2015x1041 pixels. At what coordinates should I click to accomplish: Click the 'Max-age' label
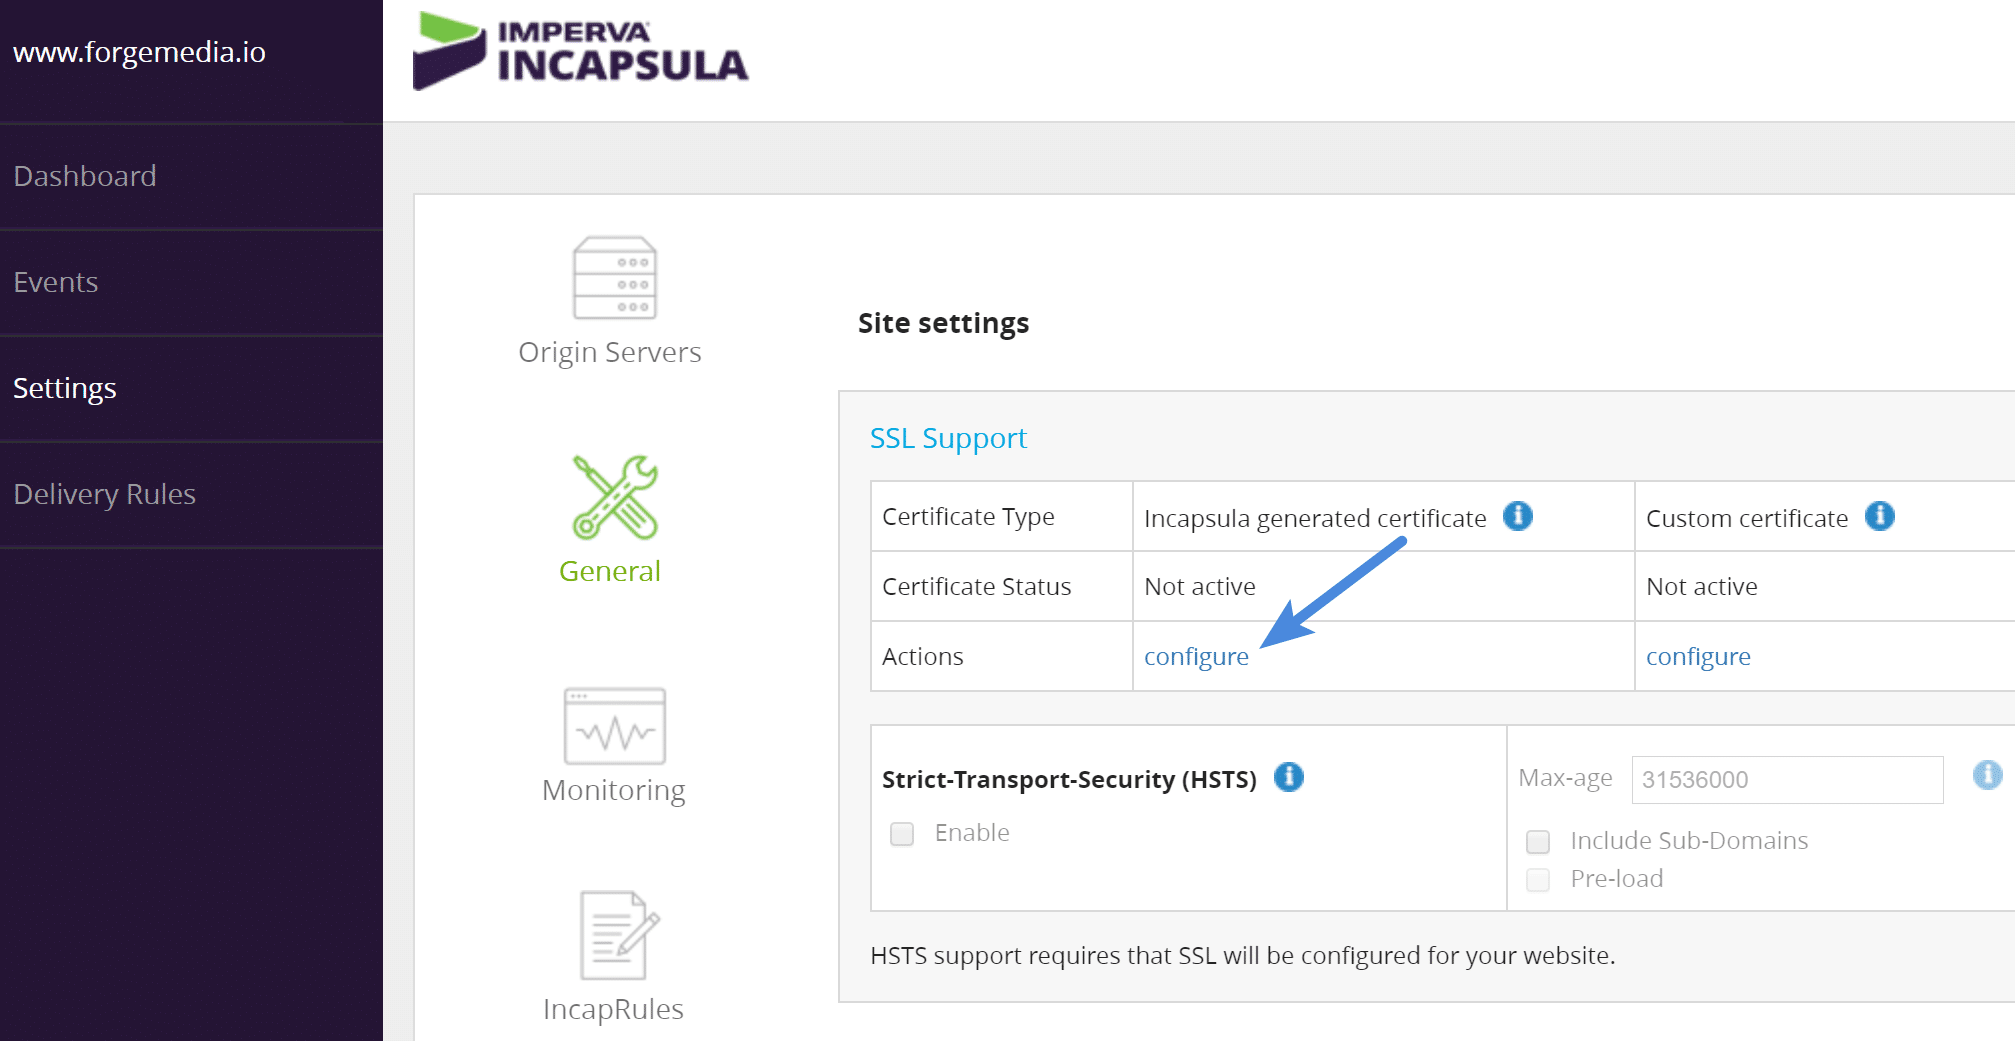click(x=1565, y=778)
